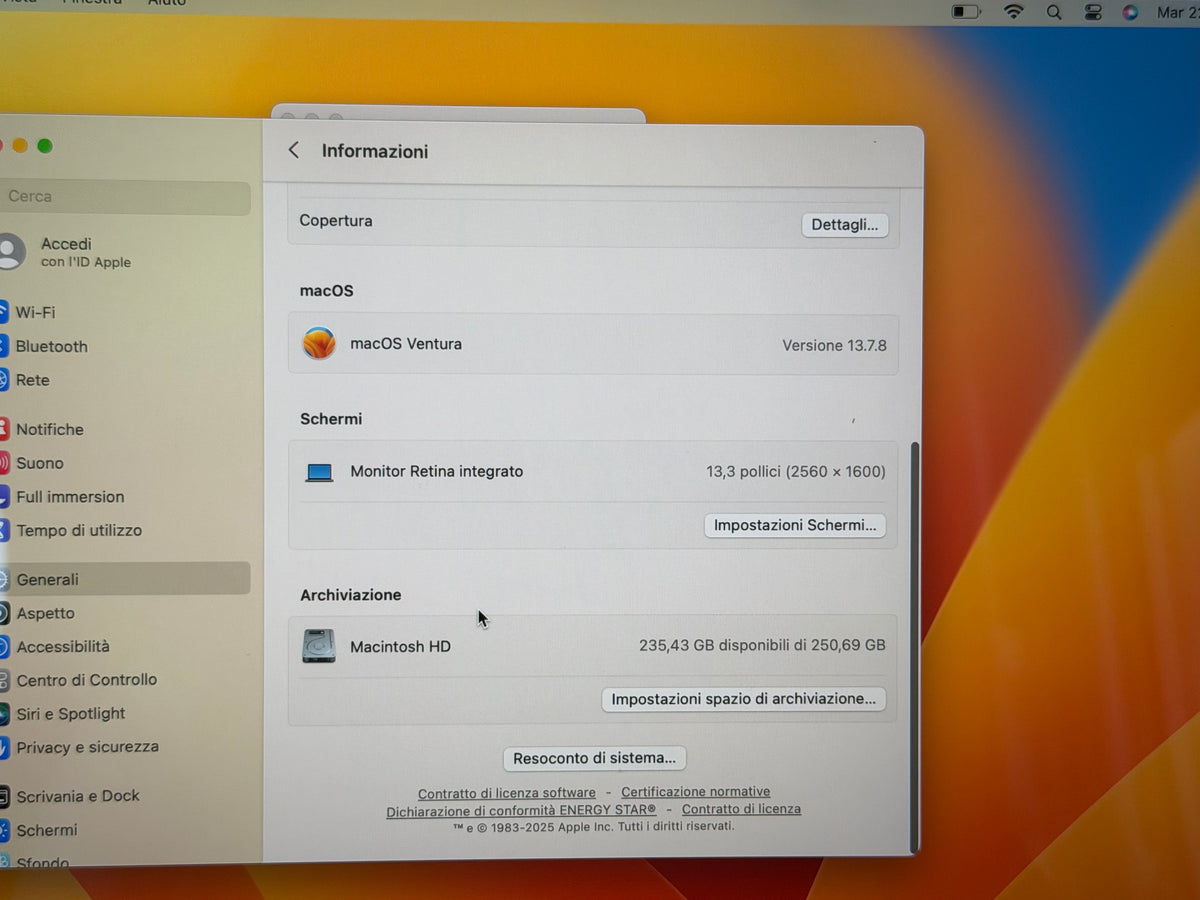Screen dimensions: 1200x900
Task: Select Generali in the sidebar
Action: pos(125,579)
